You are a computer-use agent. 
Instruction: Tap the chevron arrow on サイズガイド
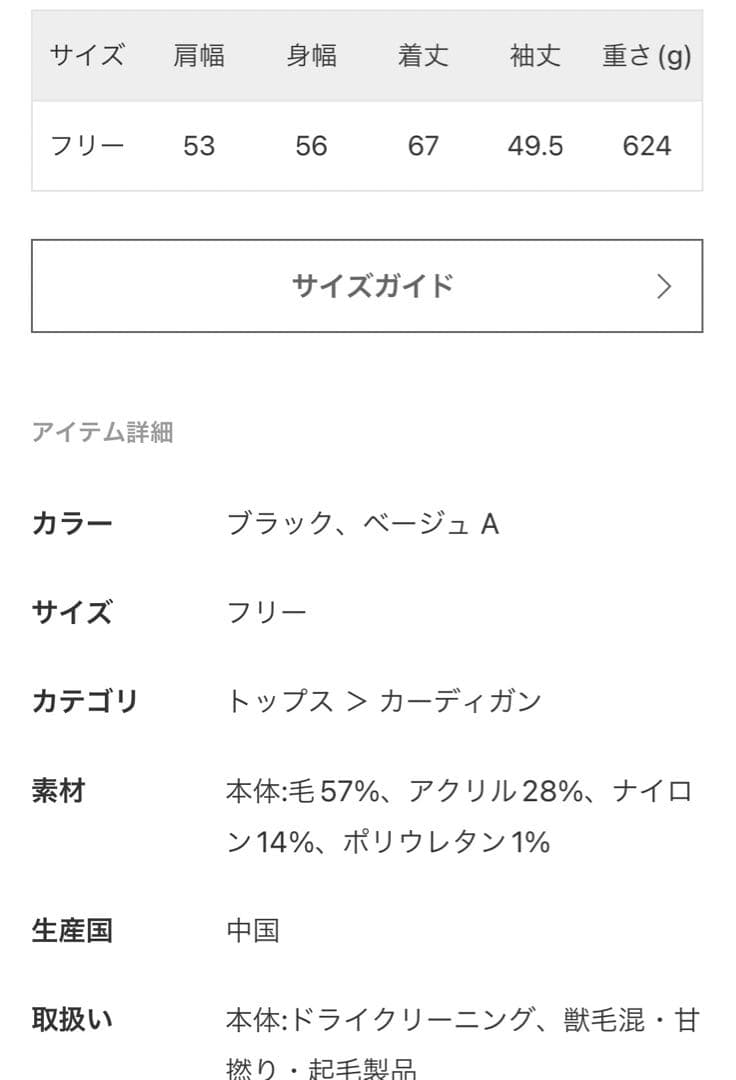[664, 287]
